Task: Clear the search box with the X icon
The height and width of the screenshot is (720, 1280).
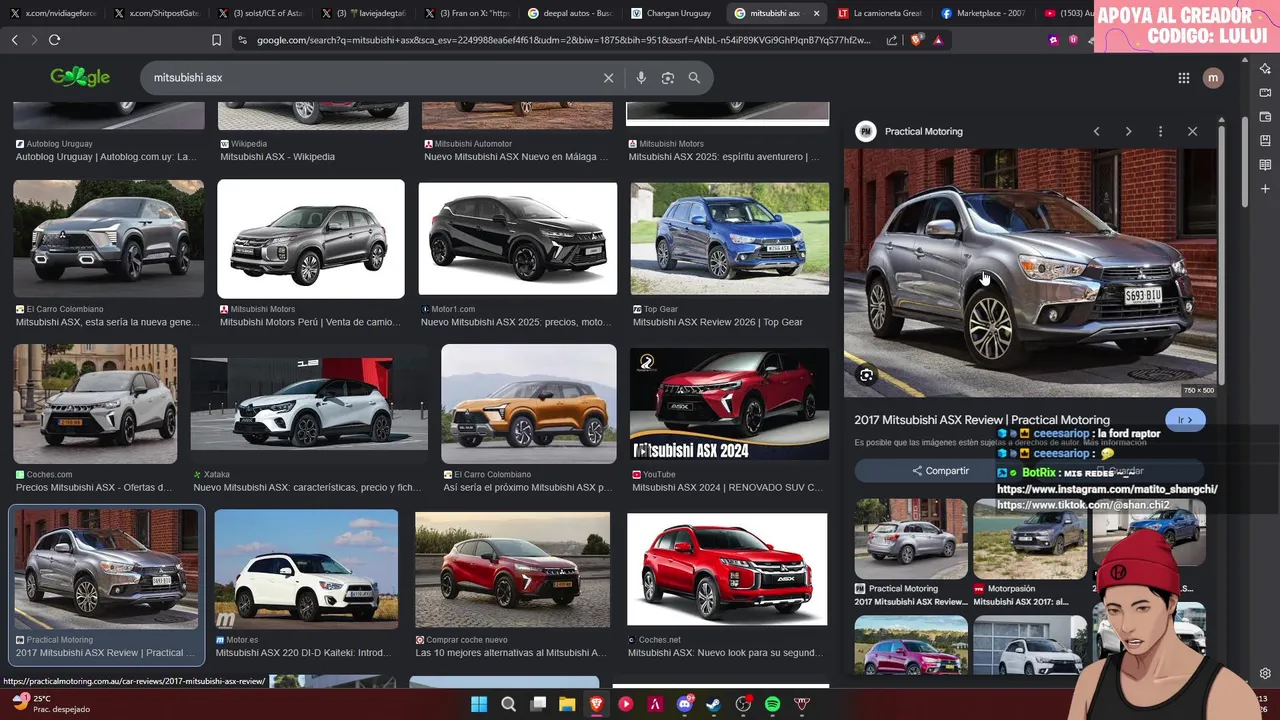Action: tap(608, 78)
